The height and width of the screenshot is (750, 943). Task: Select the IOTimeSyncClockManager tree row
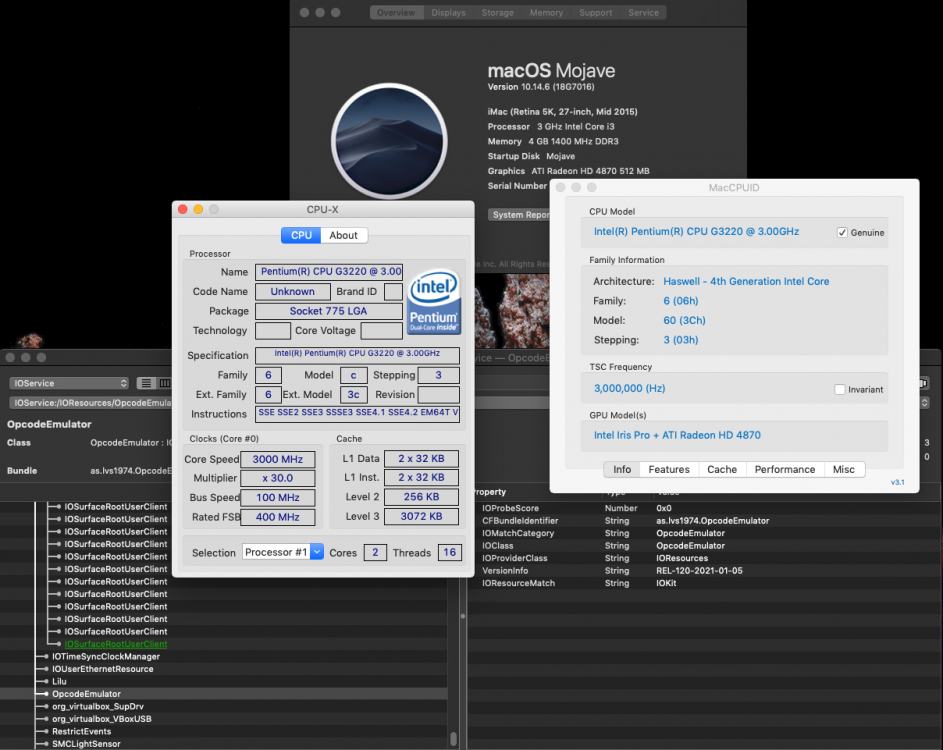(224, 657)
